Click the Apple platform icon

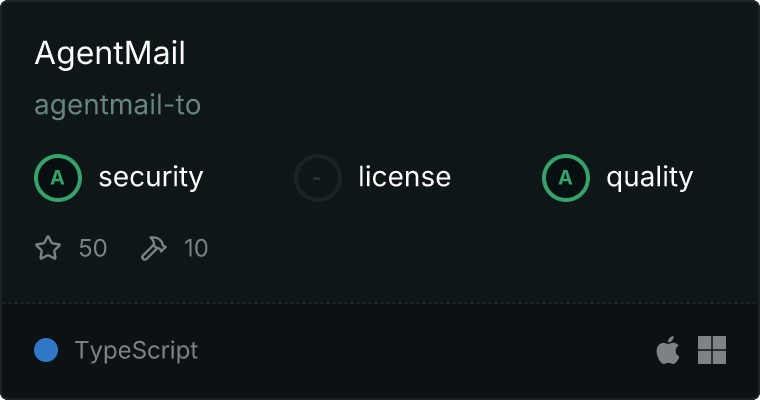point(667,350)
